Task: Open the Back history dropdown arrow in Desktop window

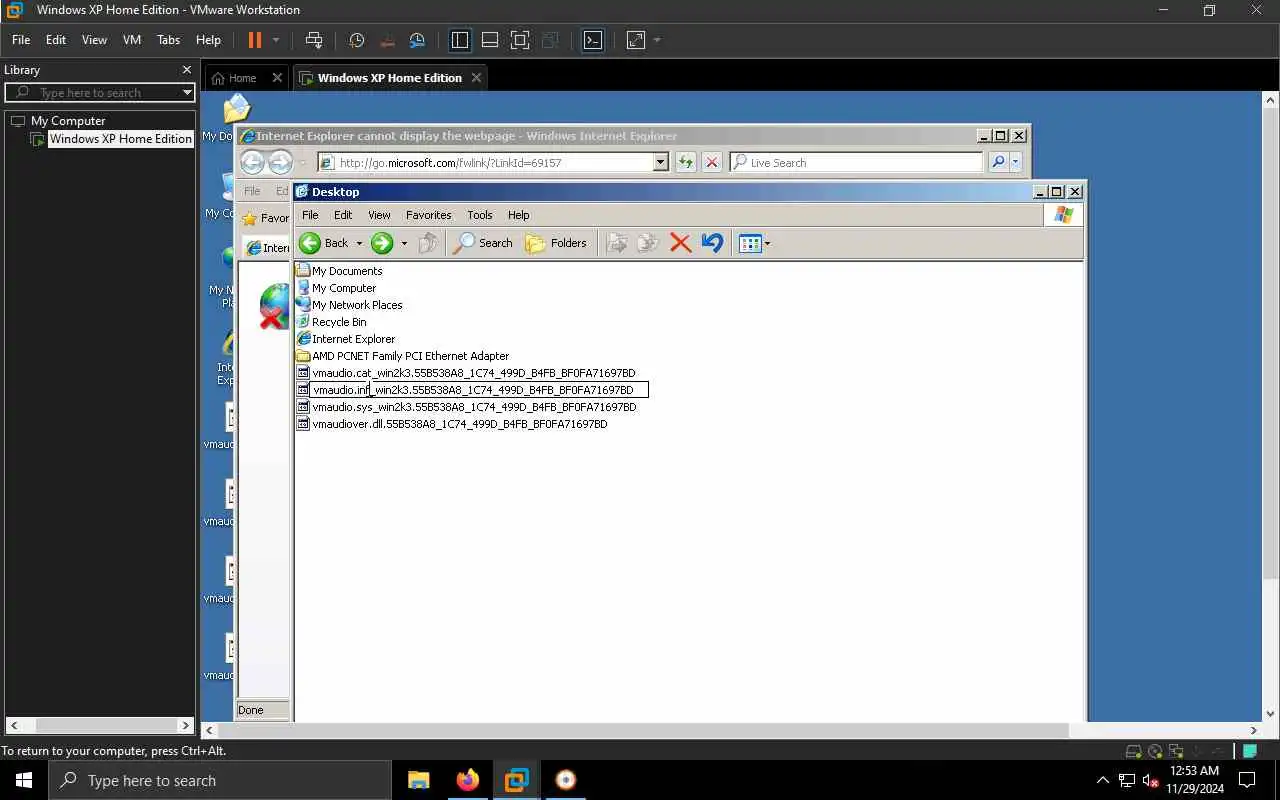Action: (359, 243)
